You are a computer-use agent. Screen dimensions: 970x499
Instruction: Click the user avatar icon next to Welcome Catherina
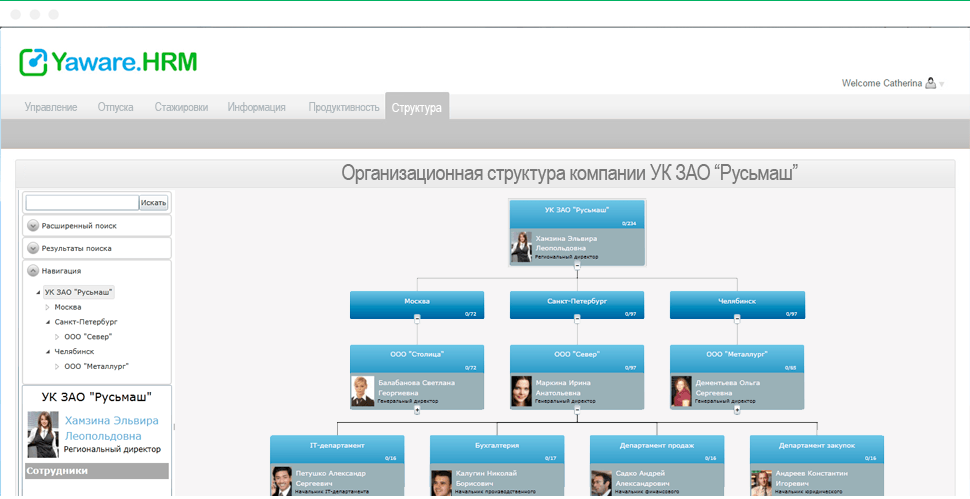click(x=930, y=83)
